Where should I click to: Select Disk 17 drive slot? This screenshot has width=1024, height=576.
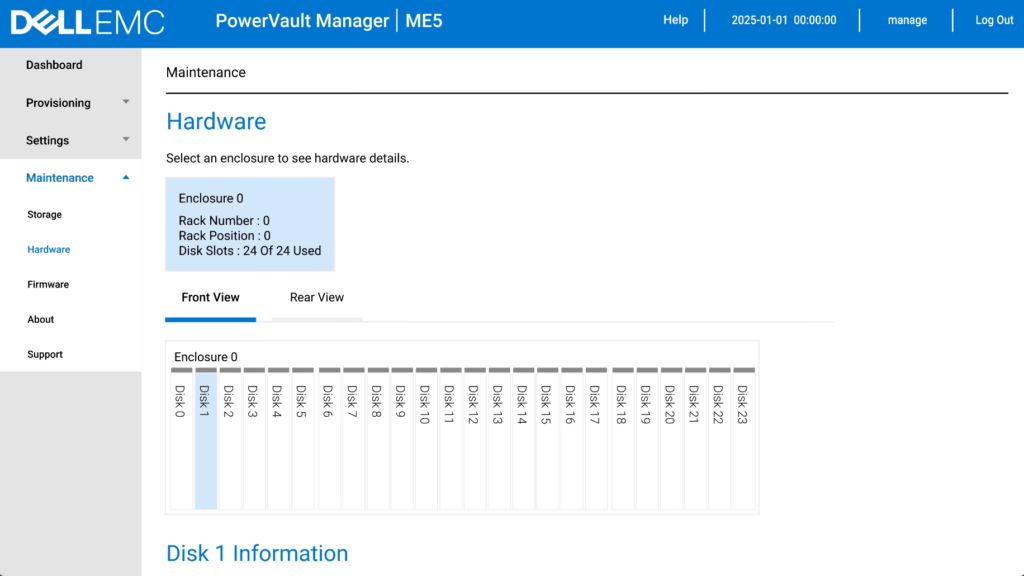coord(596,440)
